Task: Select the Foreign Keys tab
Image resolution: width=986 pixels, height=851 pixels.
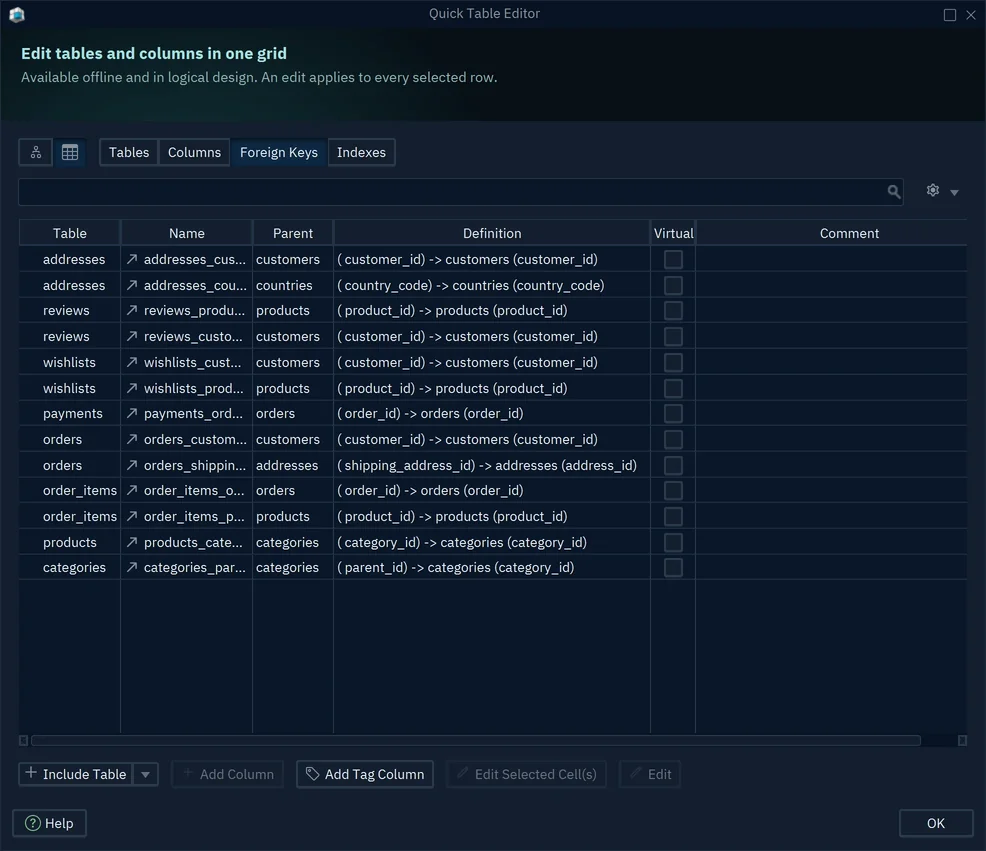Action: coord(279,152)
